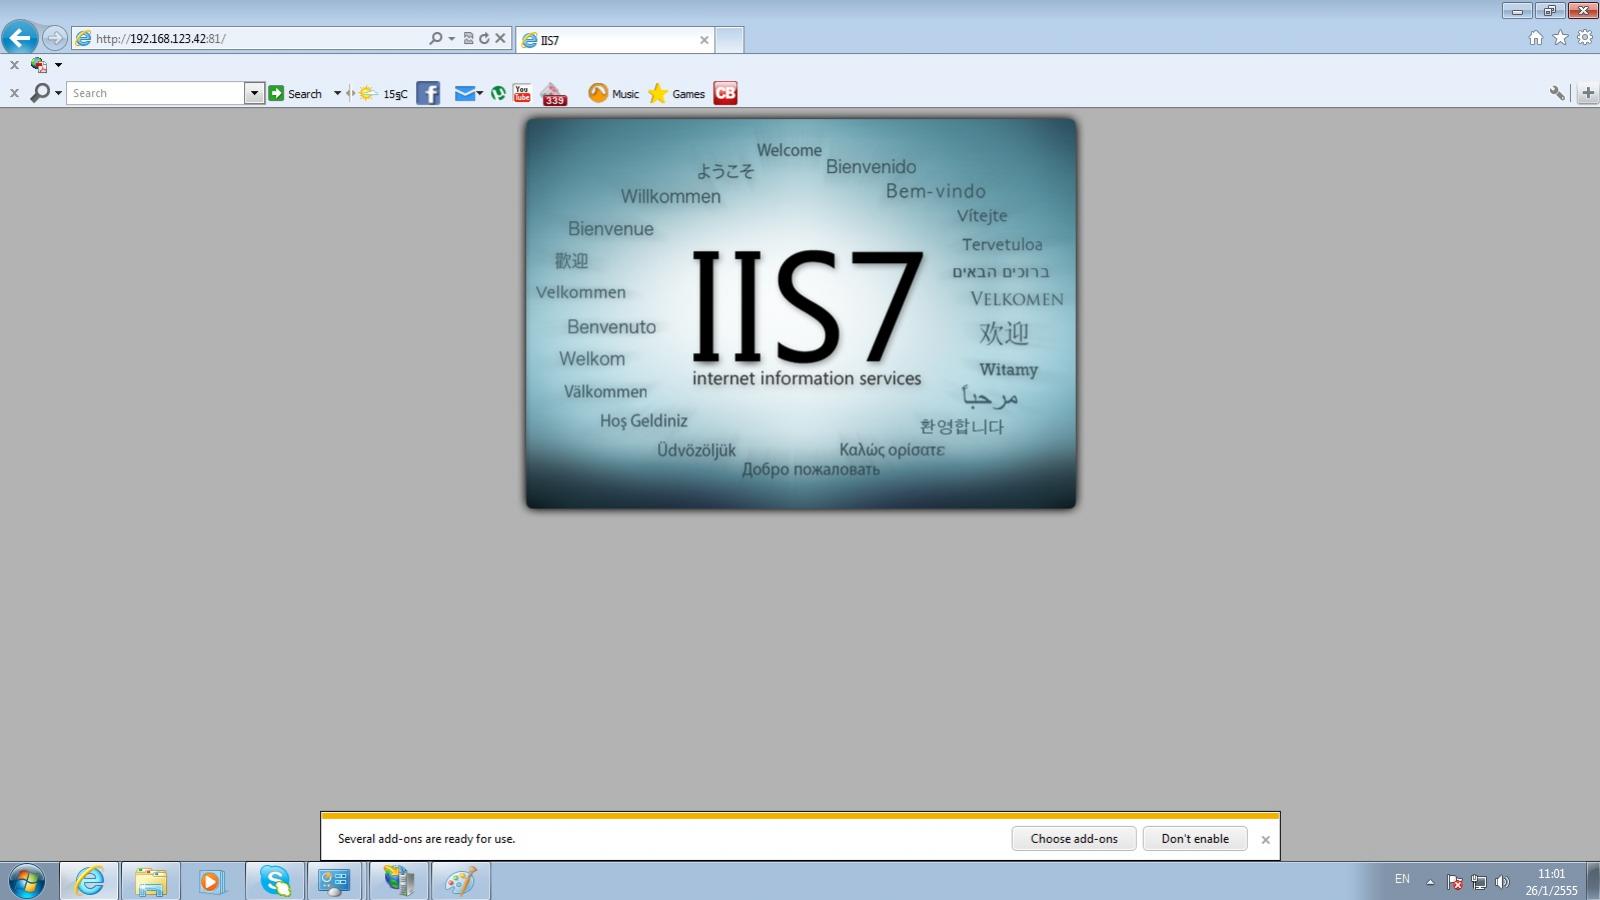Open Paint from the taskbar

460,881
